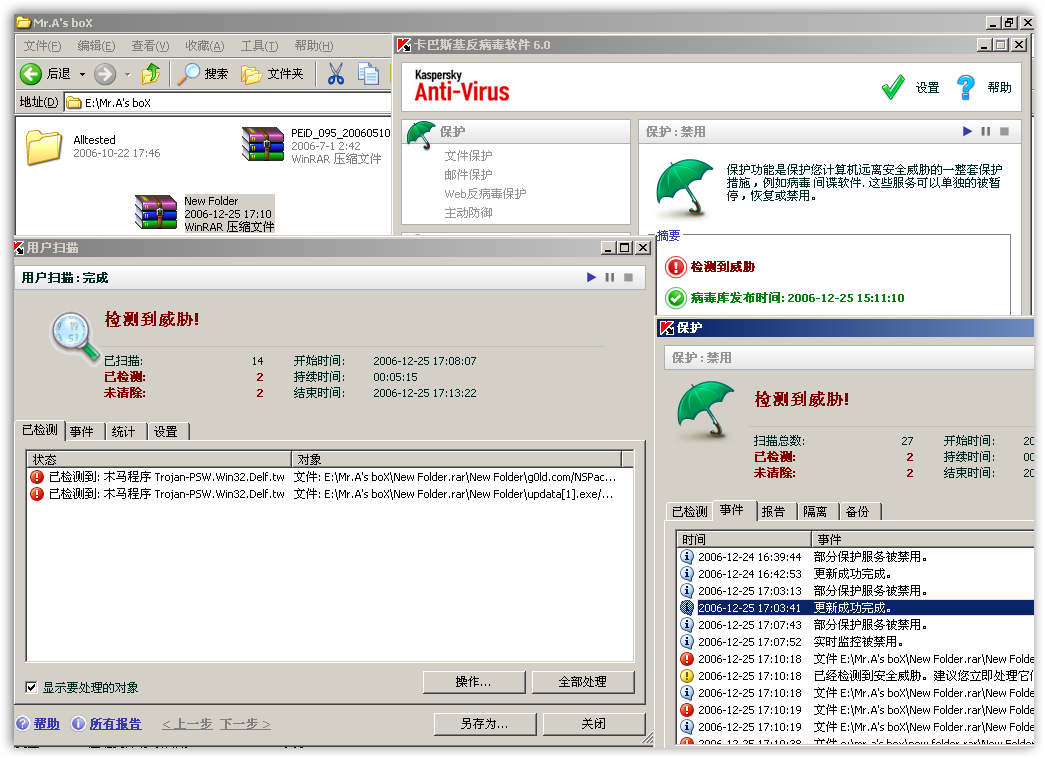Click the Forward arrow icon in Explorer toolbar
The height and width of the screenshot is (759, 1045).
coord(105,74)
